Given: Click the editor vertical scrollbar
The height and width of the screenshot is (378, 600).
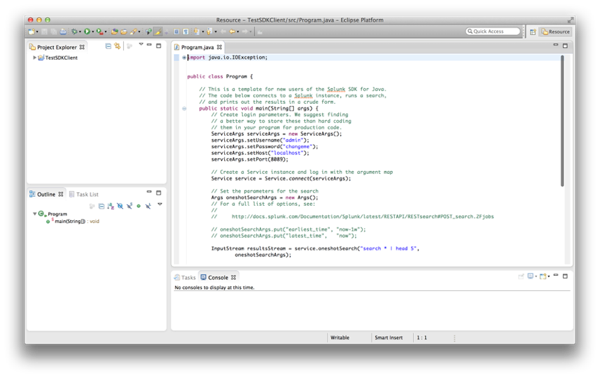Looking at the screenshot, I should pyautogui.click(x=562, y=121).
